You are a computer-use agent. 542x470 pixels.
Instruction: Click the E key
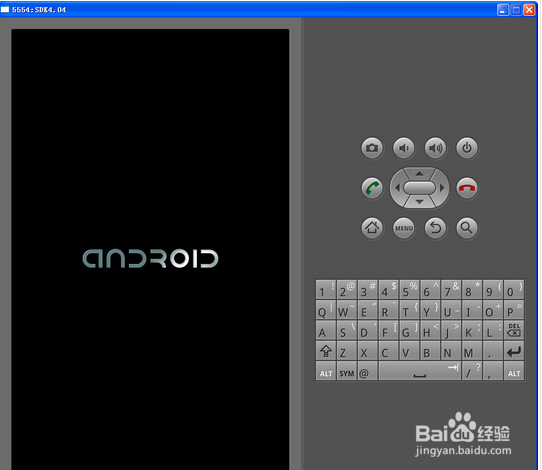(x=367, y=310)
